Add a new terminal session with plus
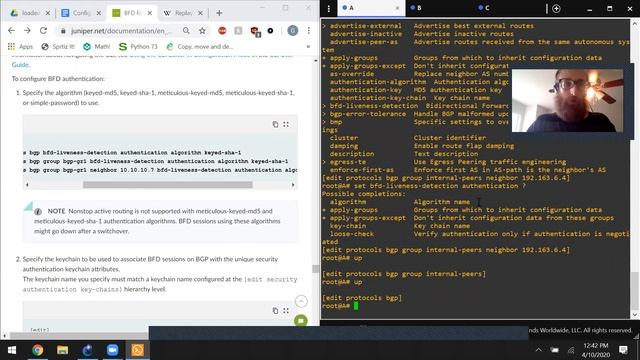 [x=556, y=8]
